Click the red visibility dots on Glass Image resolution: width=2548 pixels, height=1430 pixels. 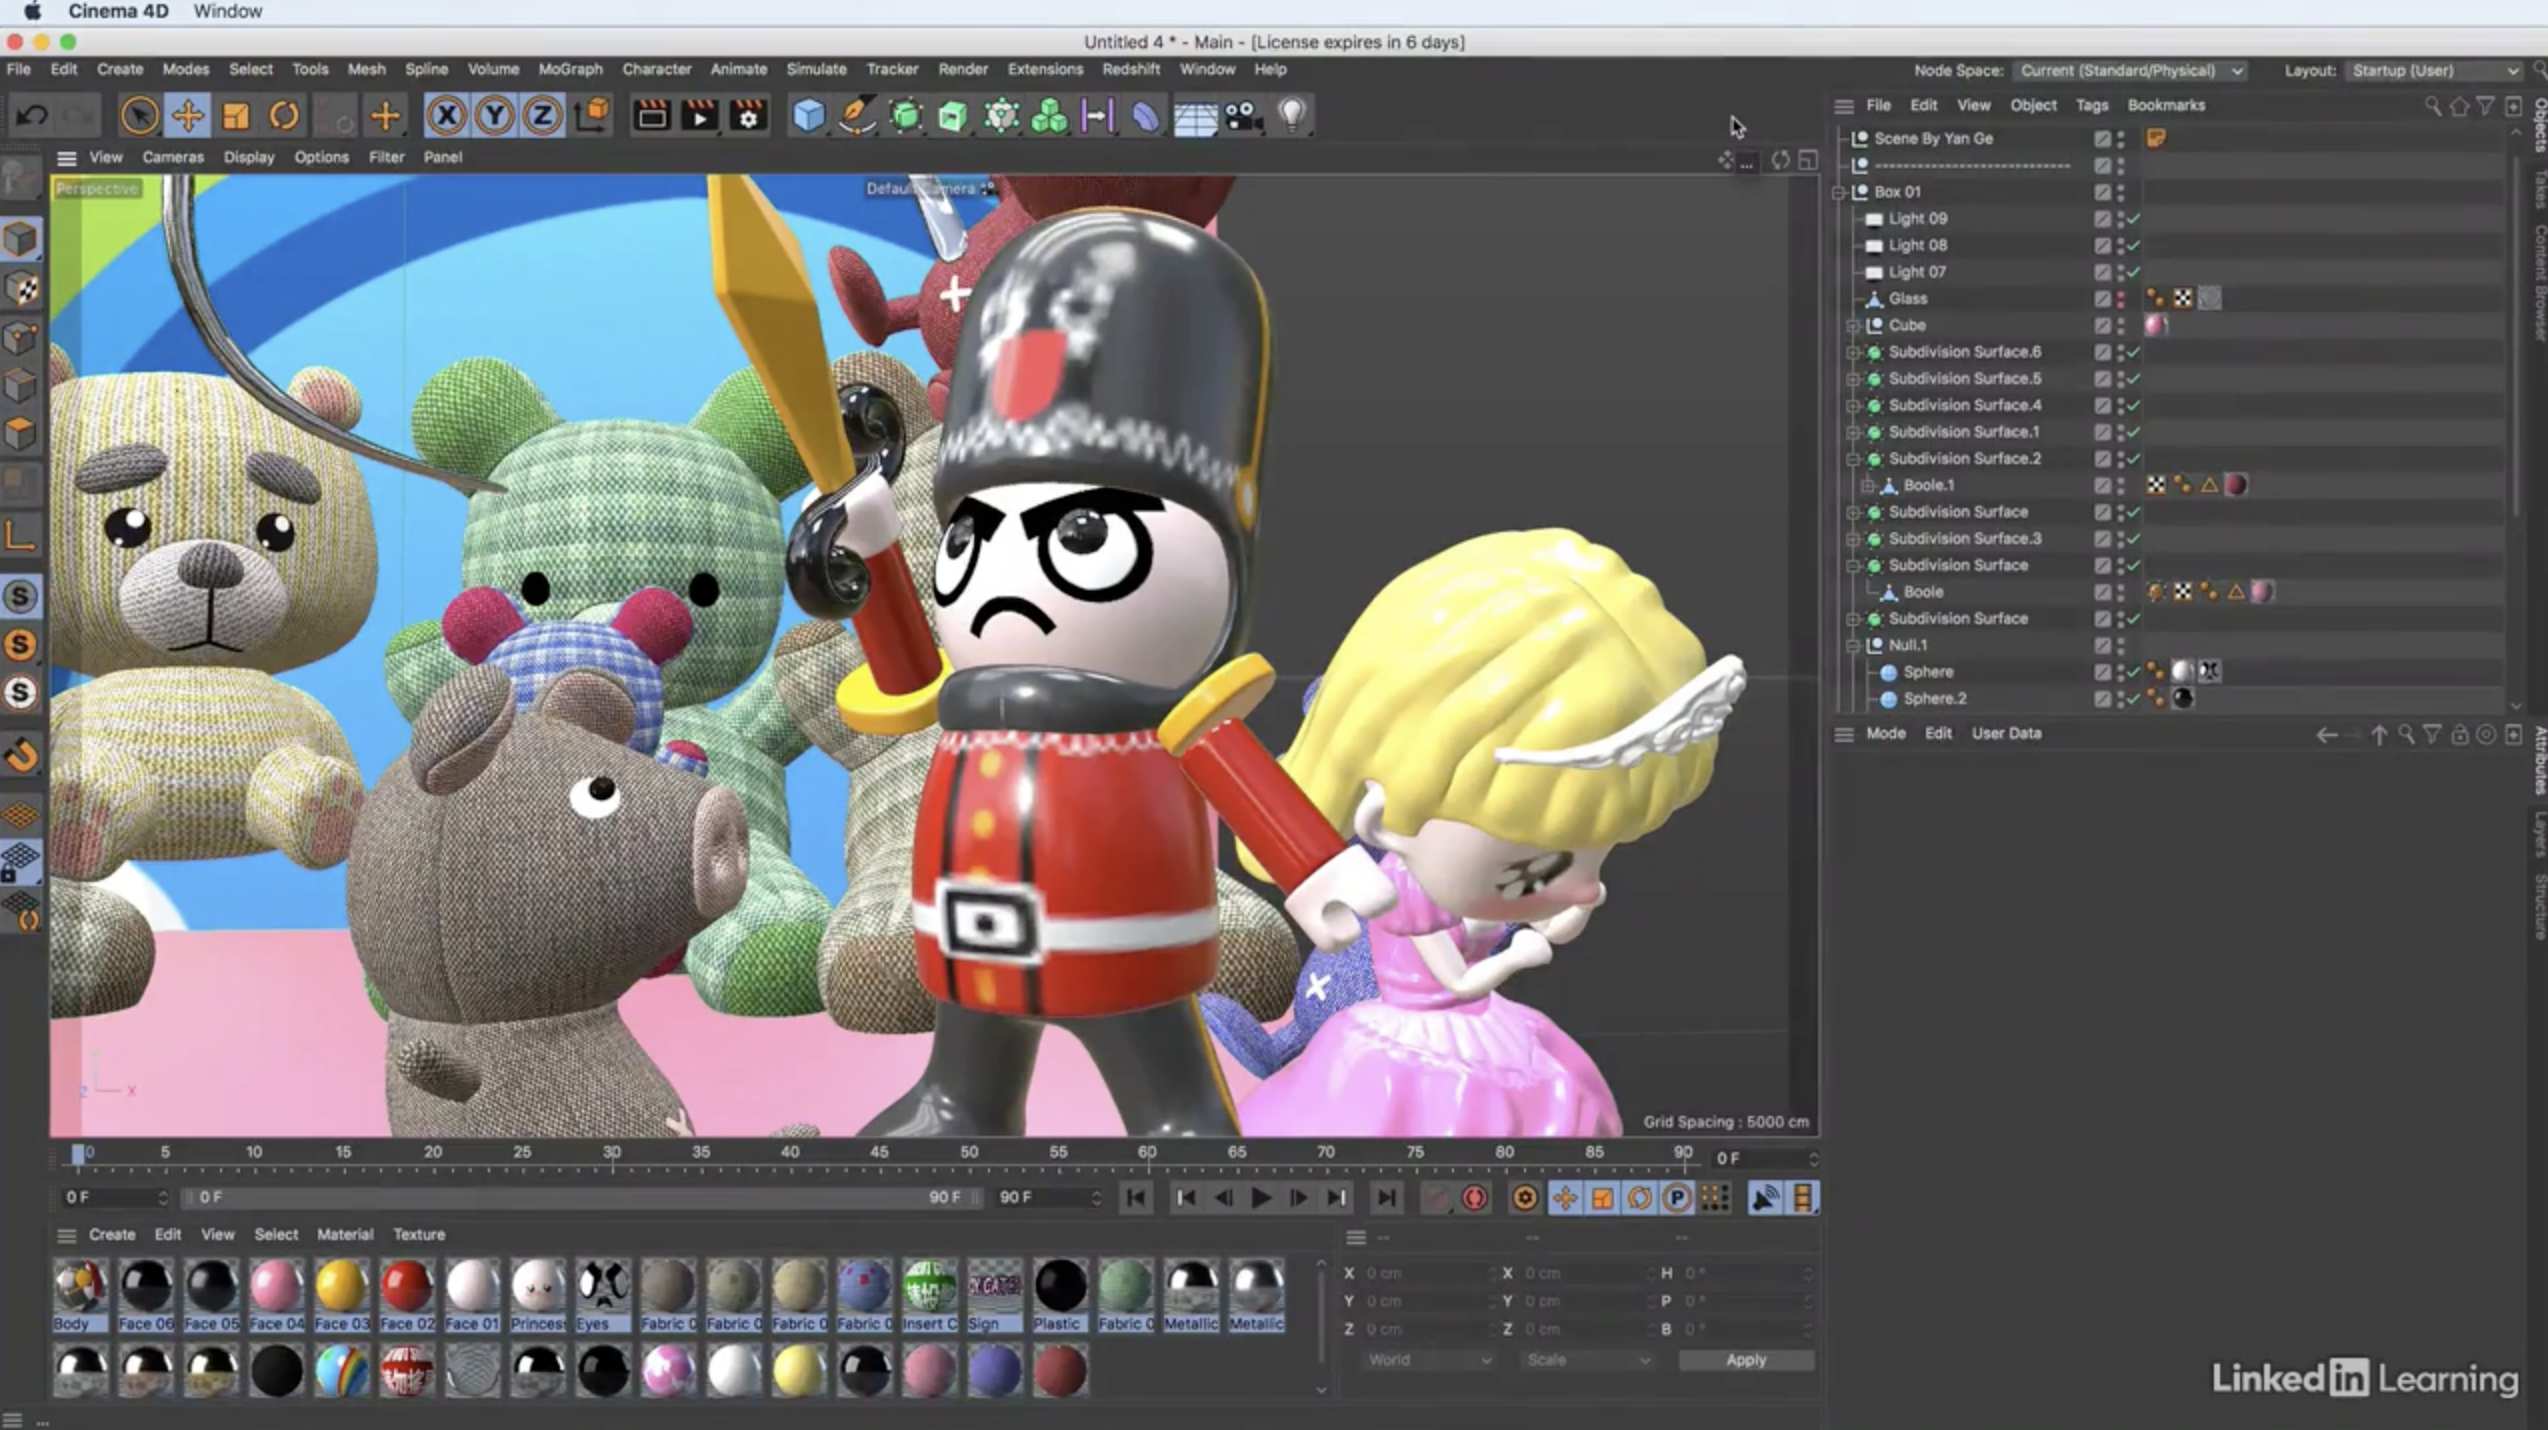[x=2120, y=297]
